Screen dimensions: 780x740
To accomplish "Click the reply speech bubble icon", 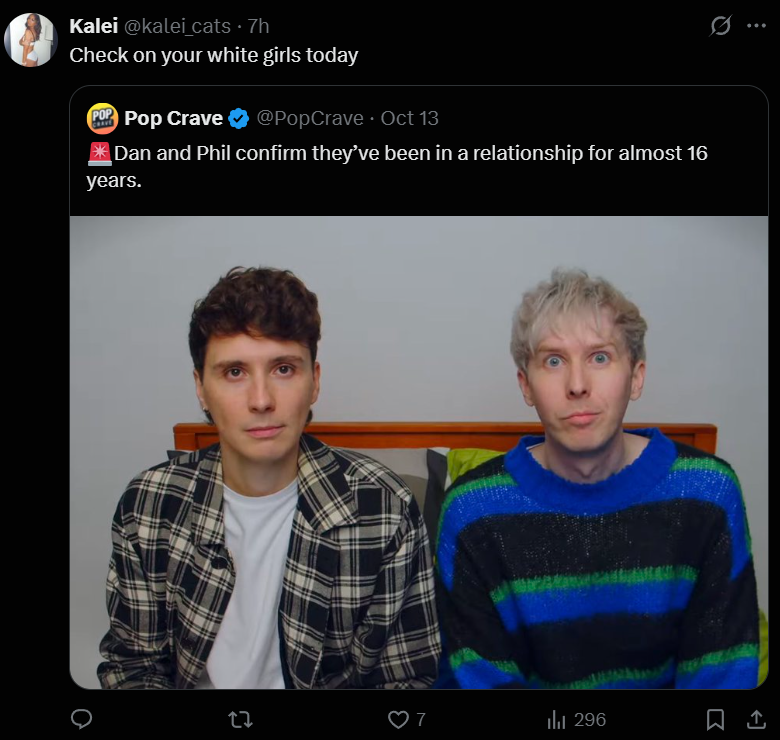I will click(82, 719).
